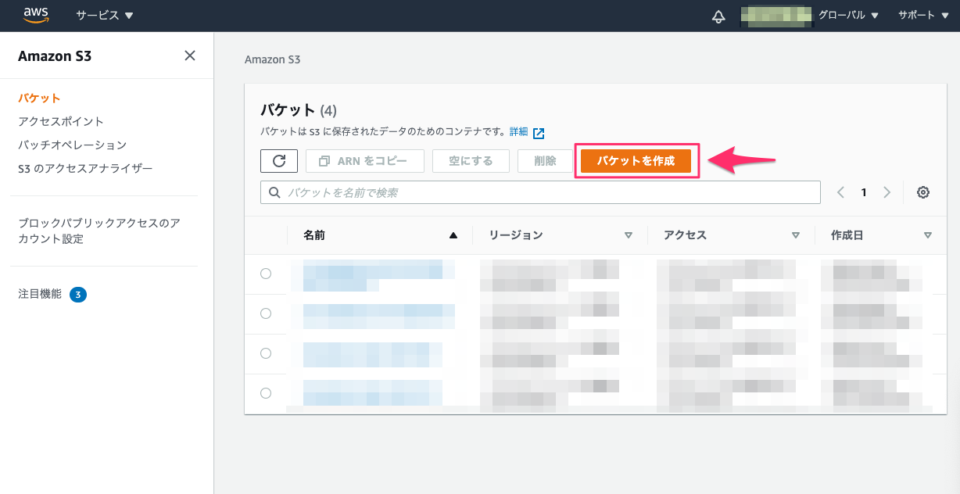Open バッチオペレーション in the sidebar
Screen dimensions: 960x494
click(x=72, y=144)
